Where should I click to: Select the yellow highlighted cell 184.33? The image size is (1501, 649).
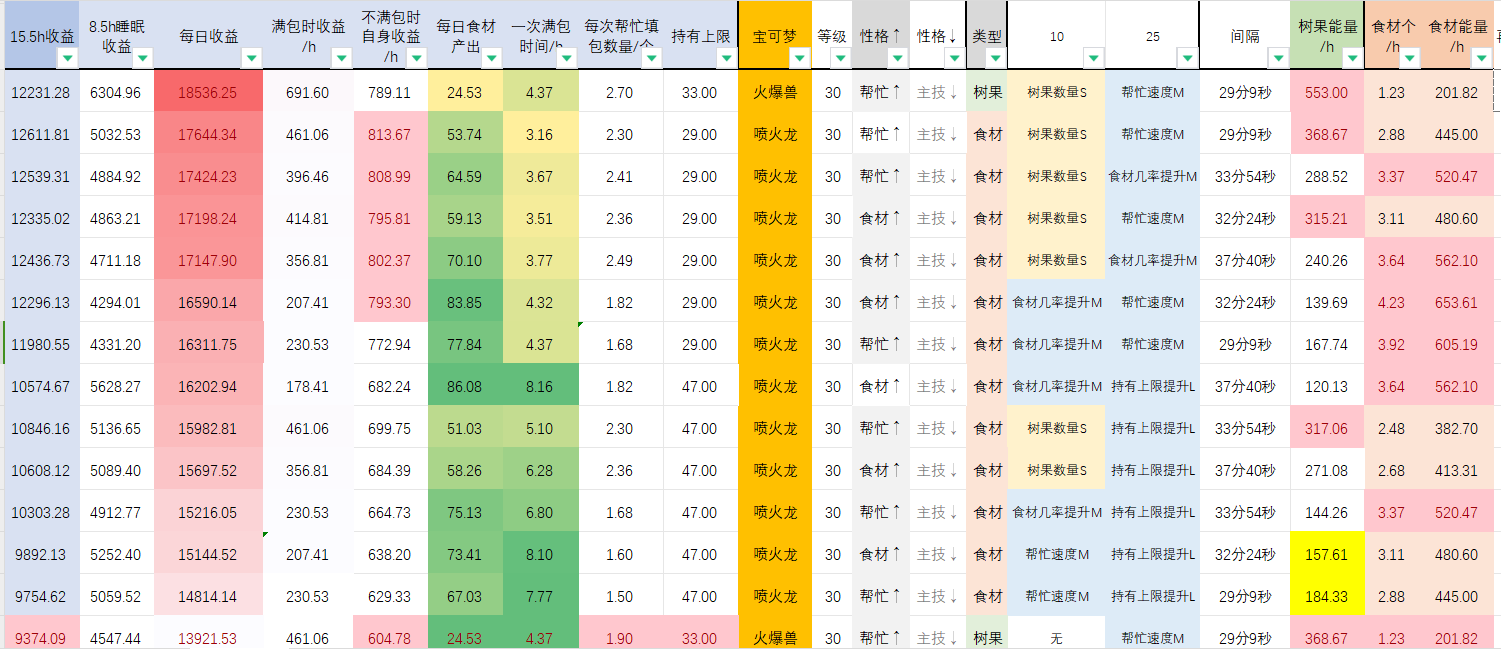coord(1327,596)
